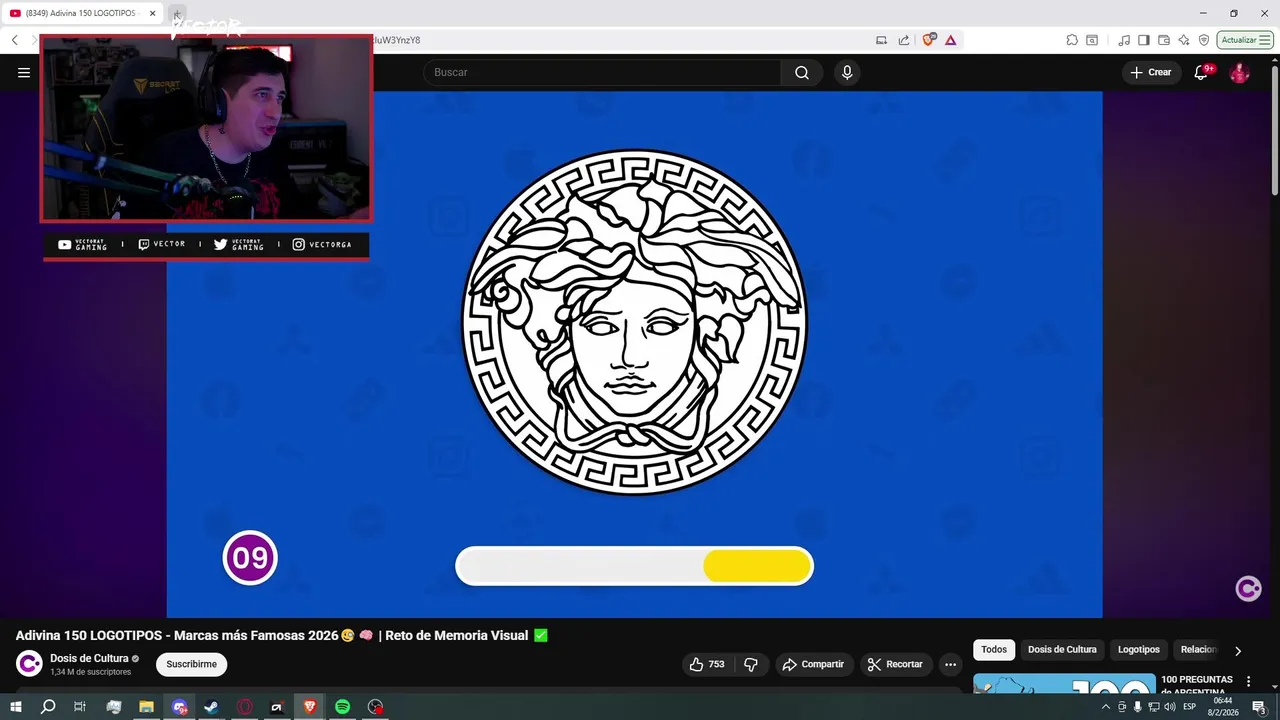Open the media control music note icon
This screenshot has width=1280, height=720.
click(x=1125, y=40)
